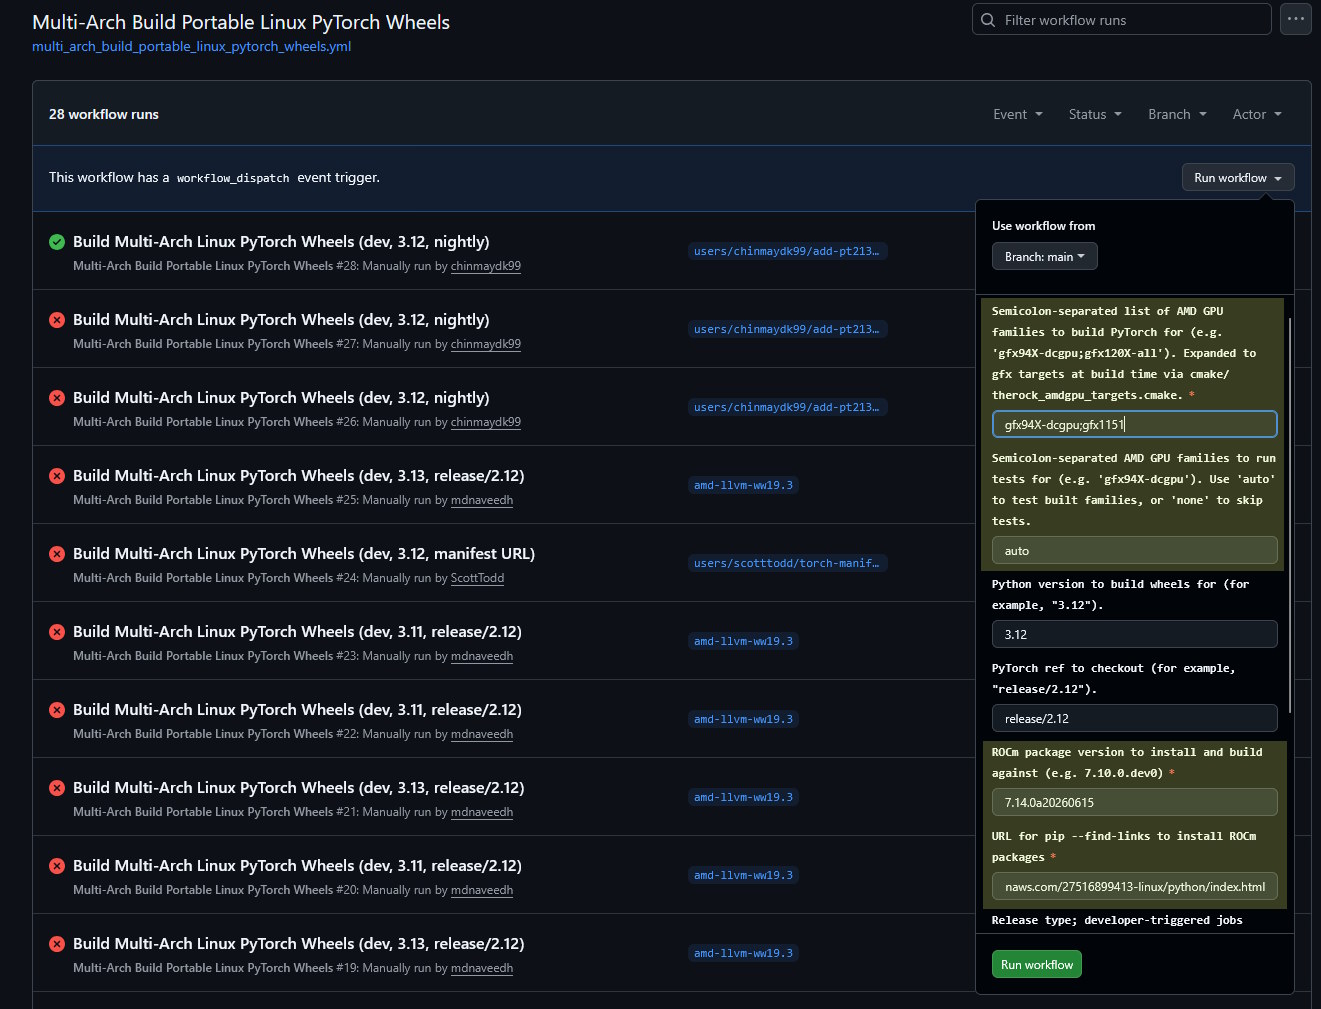
Task: Click the Python version field showing 3.12
Action: [x=1134, y=634]
